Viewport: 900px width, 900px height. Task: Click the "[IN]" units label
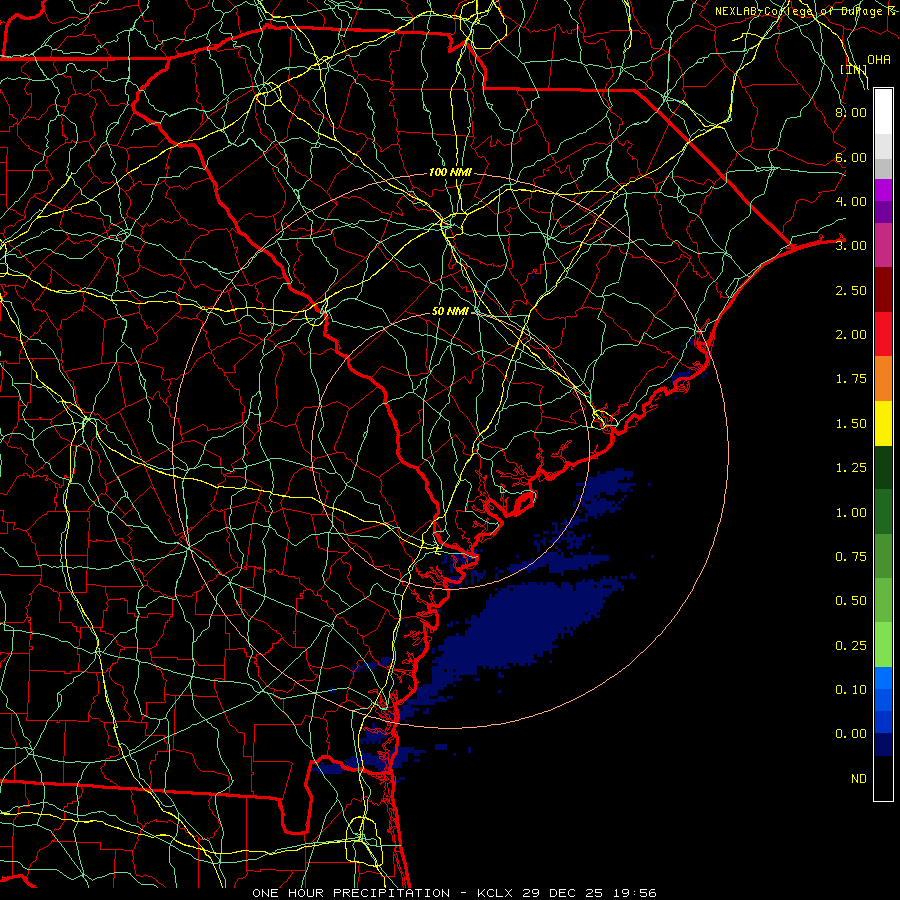854,69
